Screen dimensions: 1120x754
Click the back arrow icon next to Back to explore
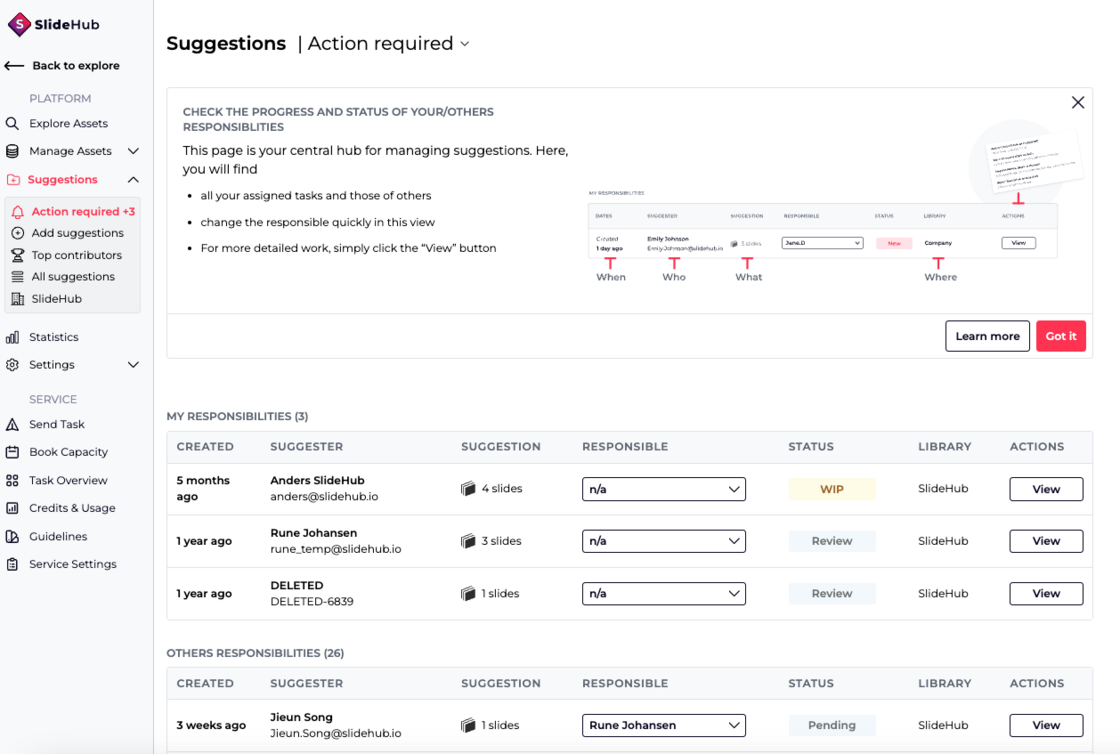coord(14,66)
